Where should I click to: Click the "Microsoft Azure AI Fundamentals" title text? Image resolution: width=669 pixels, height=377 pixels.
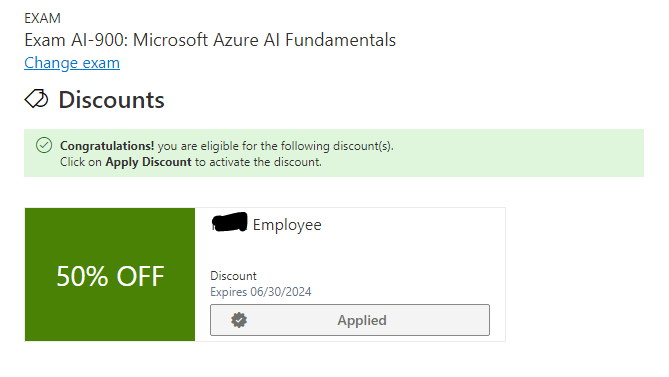click(265, 40)
